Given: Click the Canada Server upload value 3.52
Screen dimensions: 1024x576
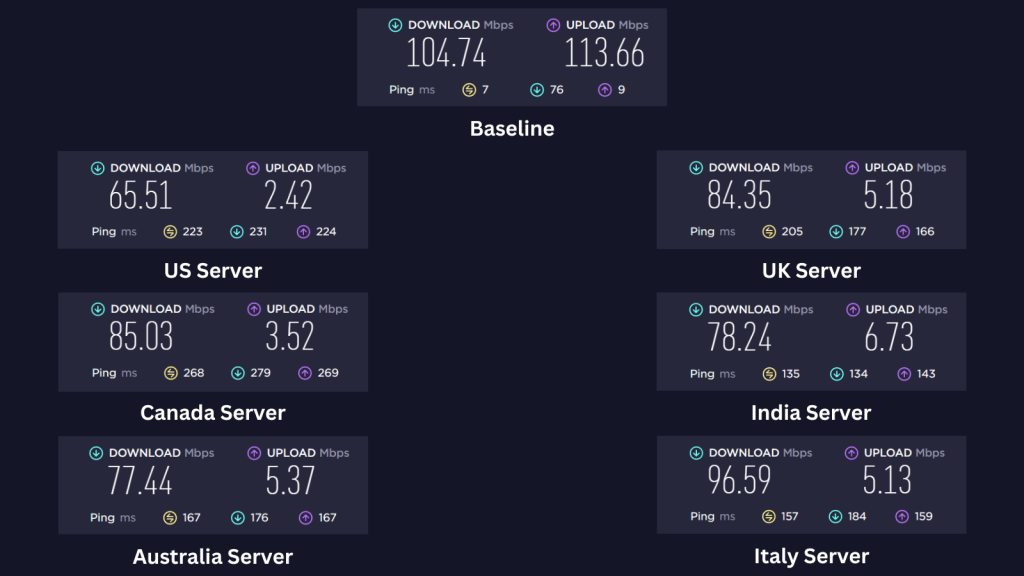Looking at the screenshot, I should [289, 337].
